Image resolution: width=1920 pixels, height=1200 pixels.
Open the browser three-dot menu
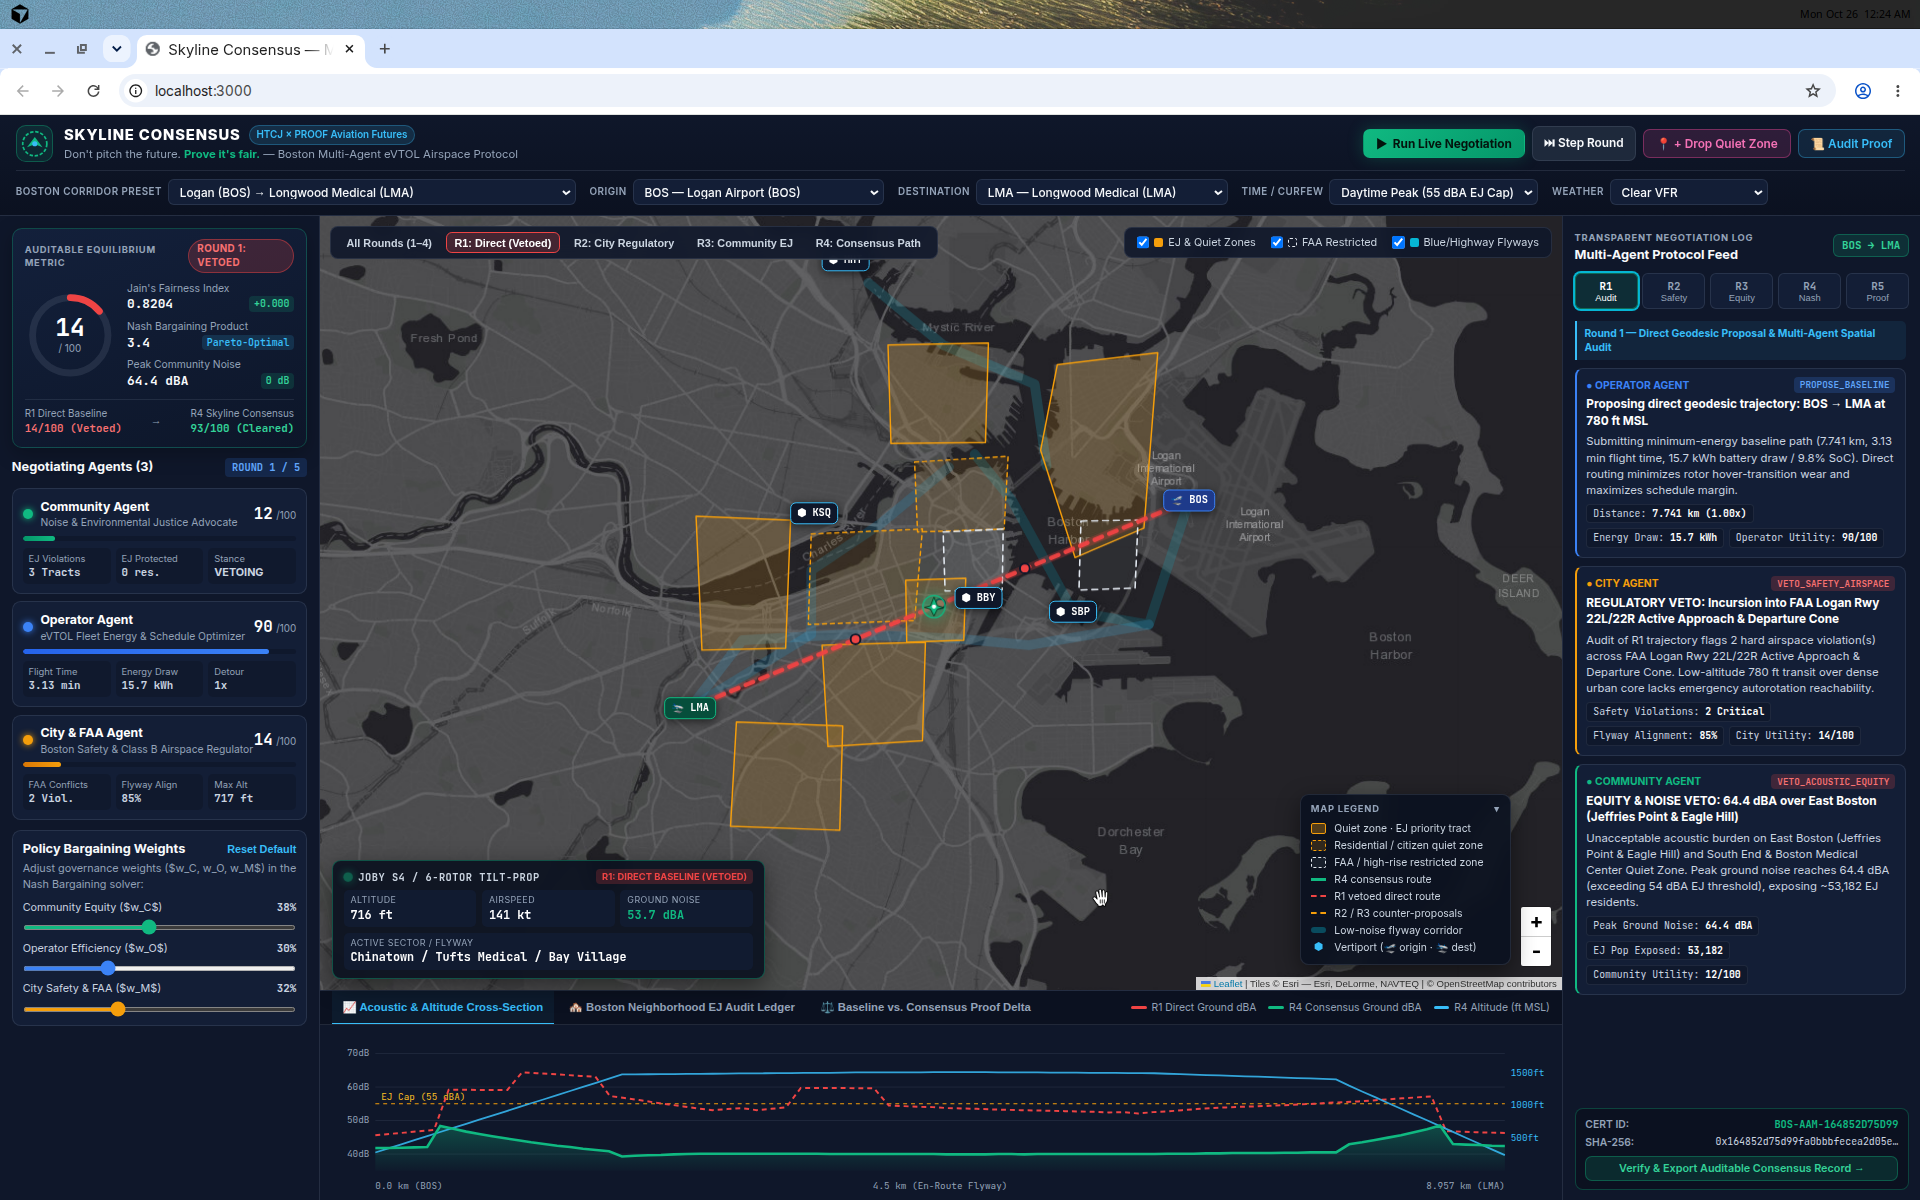(x=1898, y=91)
